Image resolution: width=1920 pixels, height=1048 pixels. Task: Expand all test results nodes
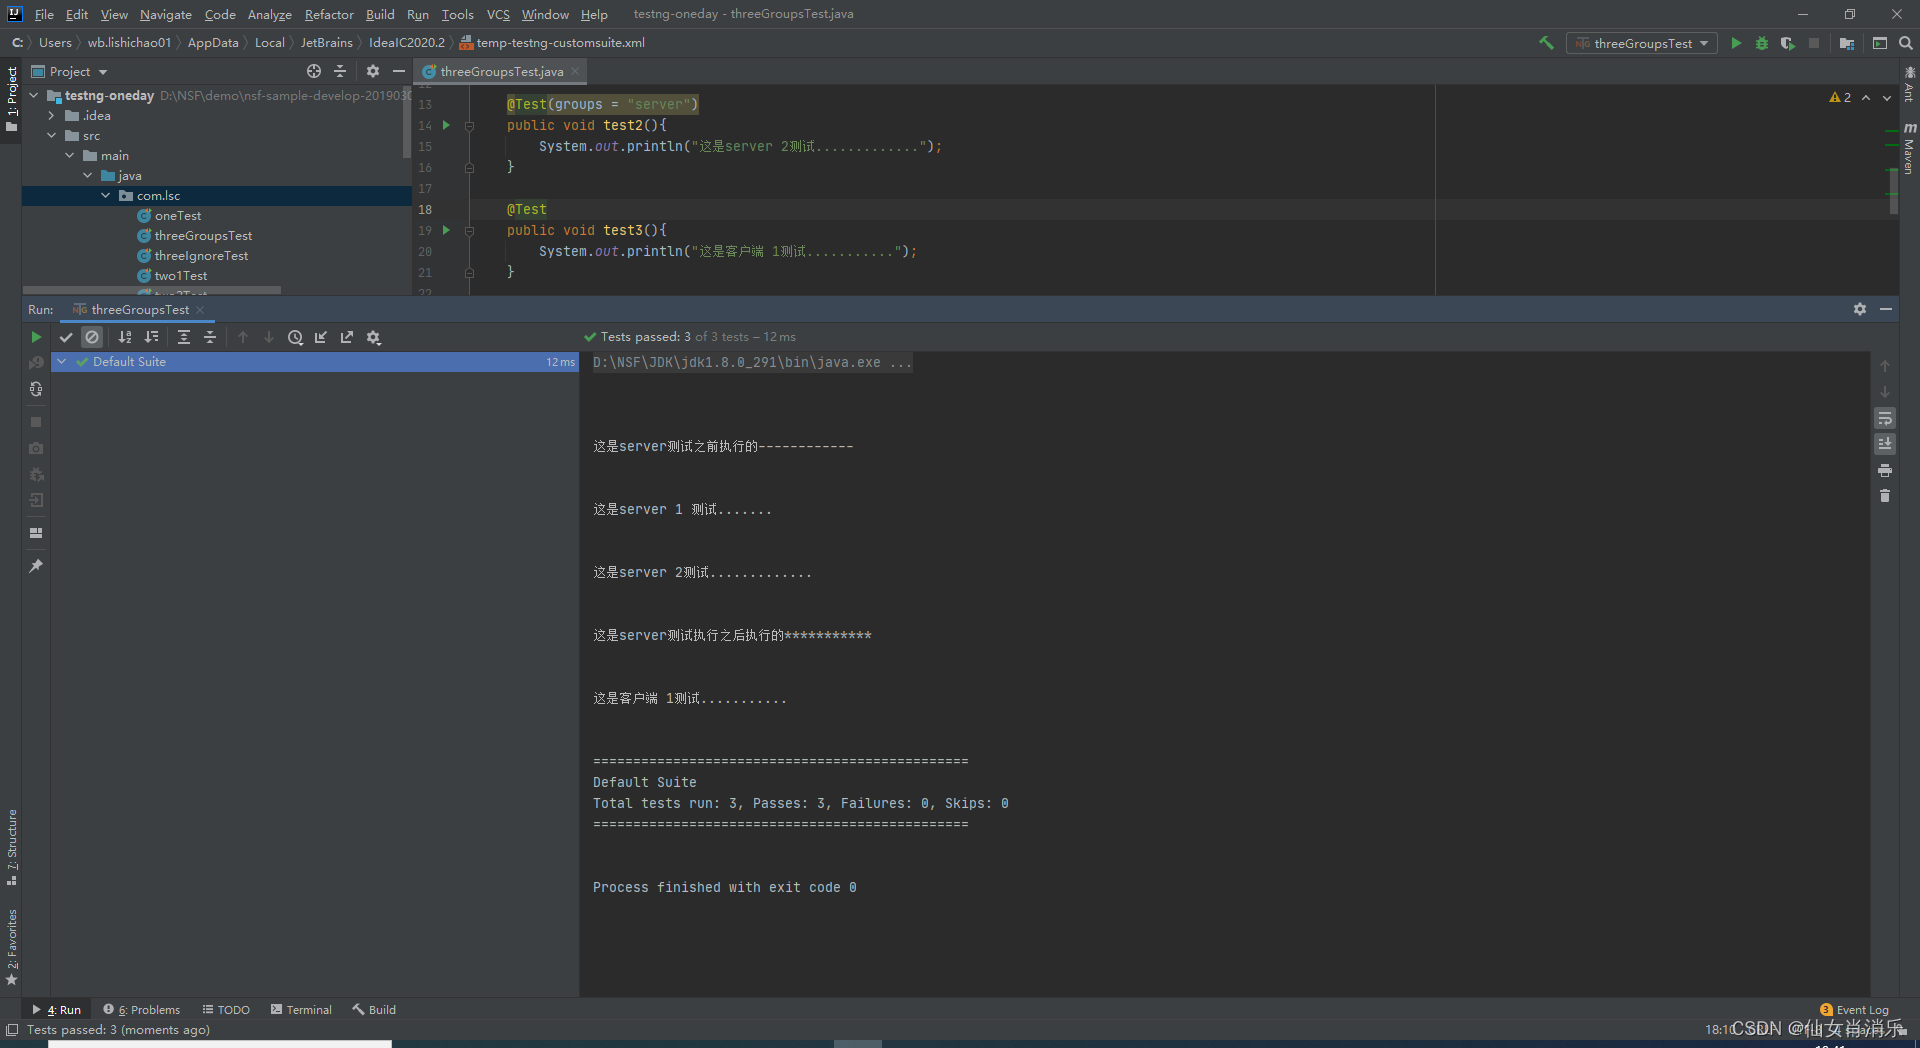pos(184,337)
